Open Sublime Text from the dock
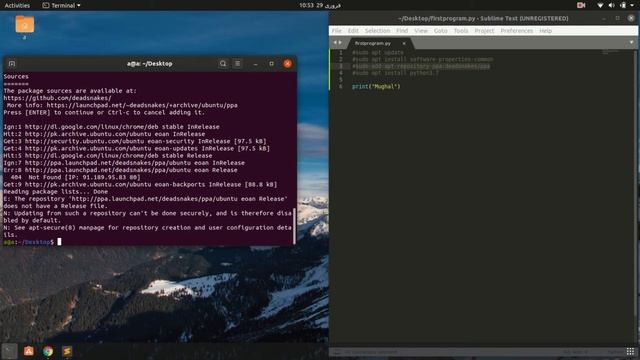This screenshot has height=360, width=640. click(67, 351)
